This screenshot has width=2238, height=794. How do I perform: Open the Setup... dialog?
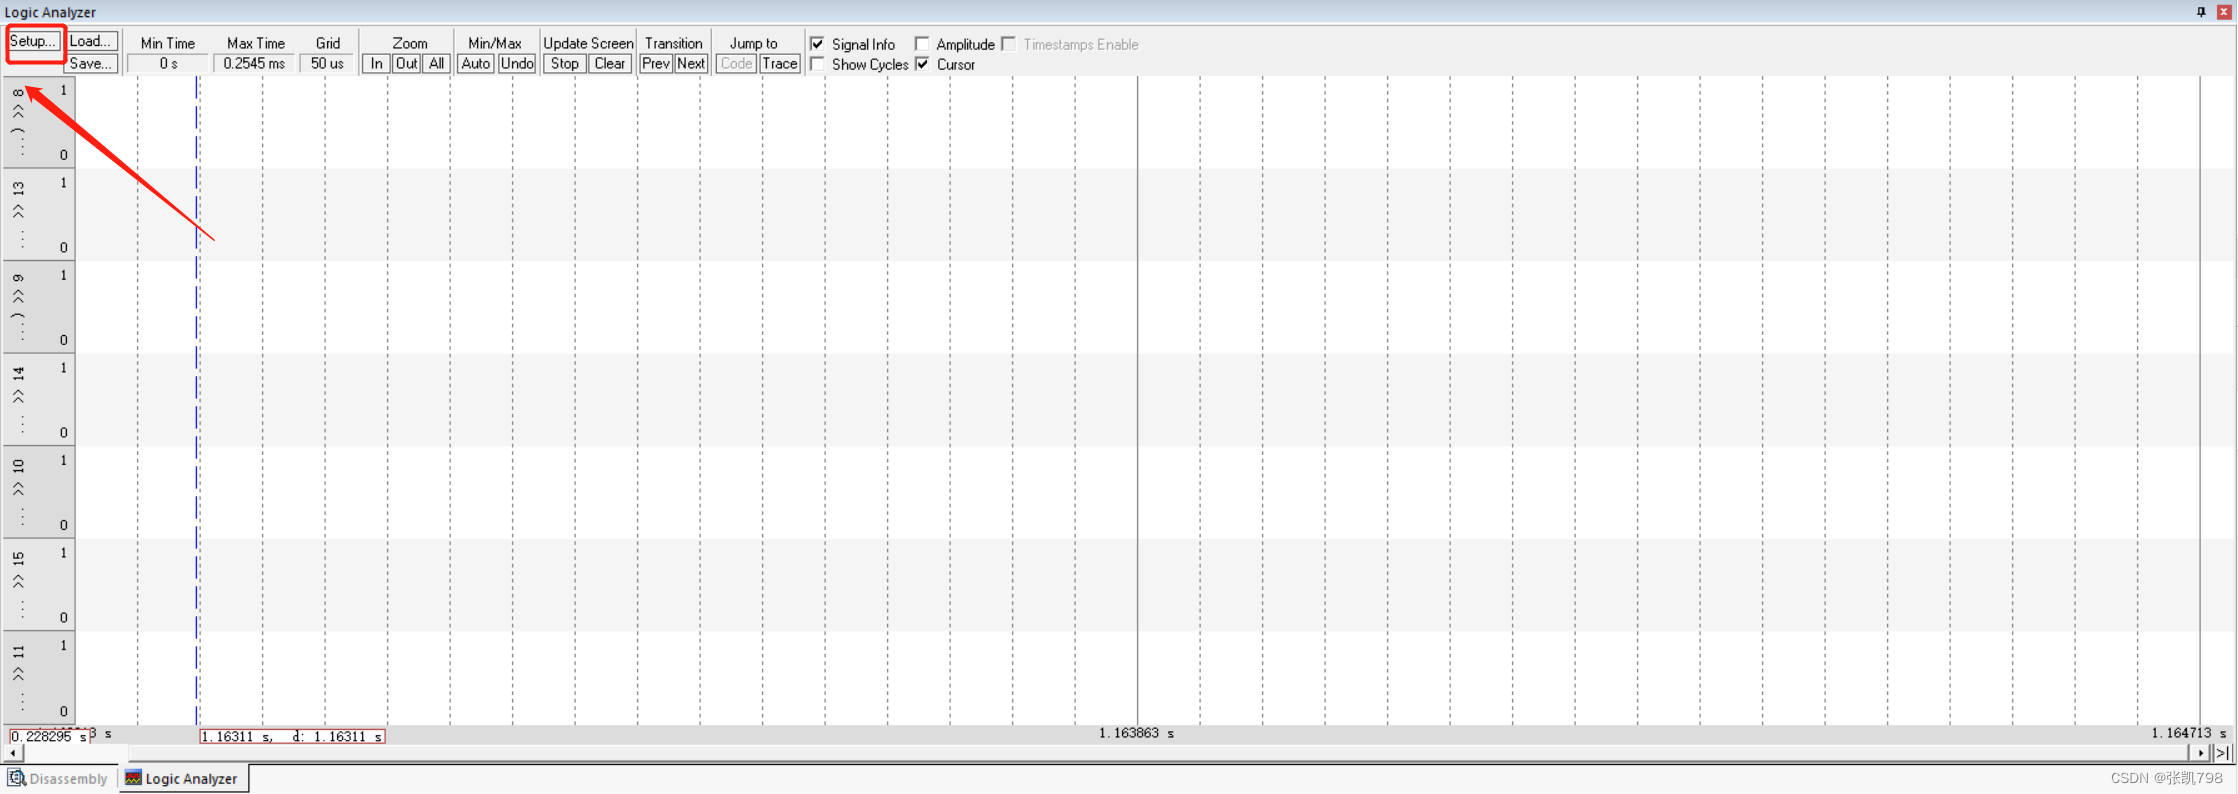tap(33, 42)
